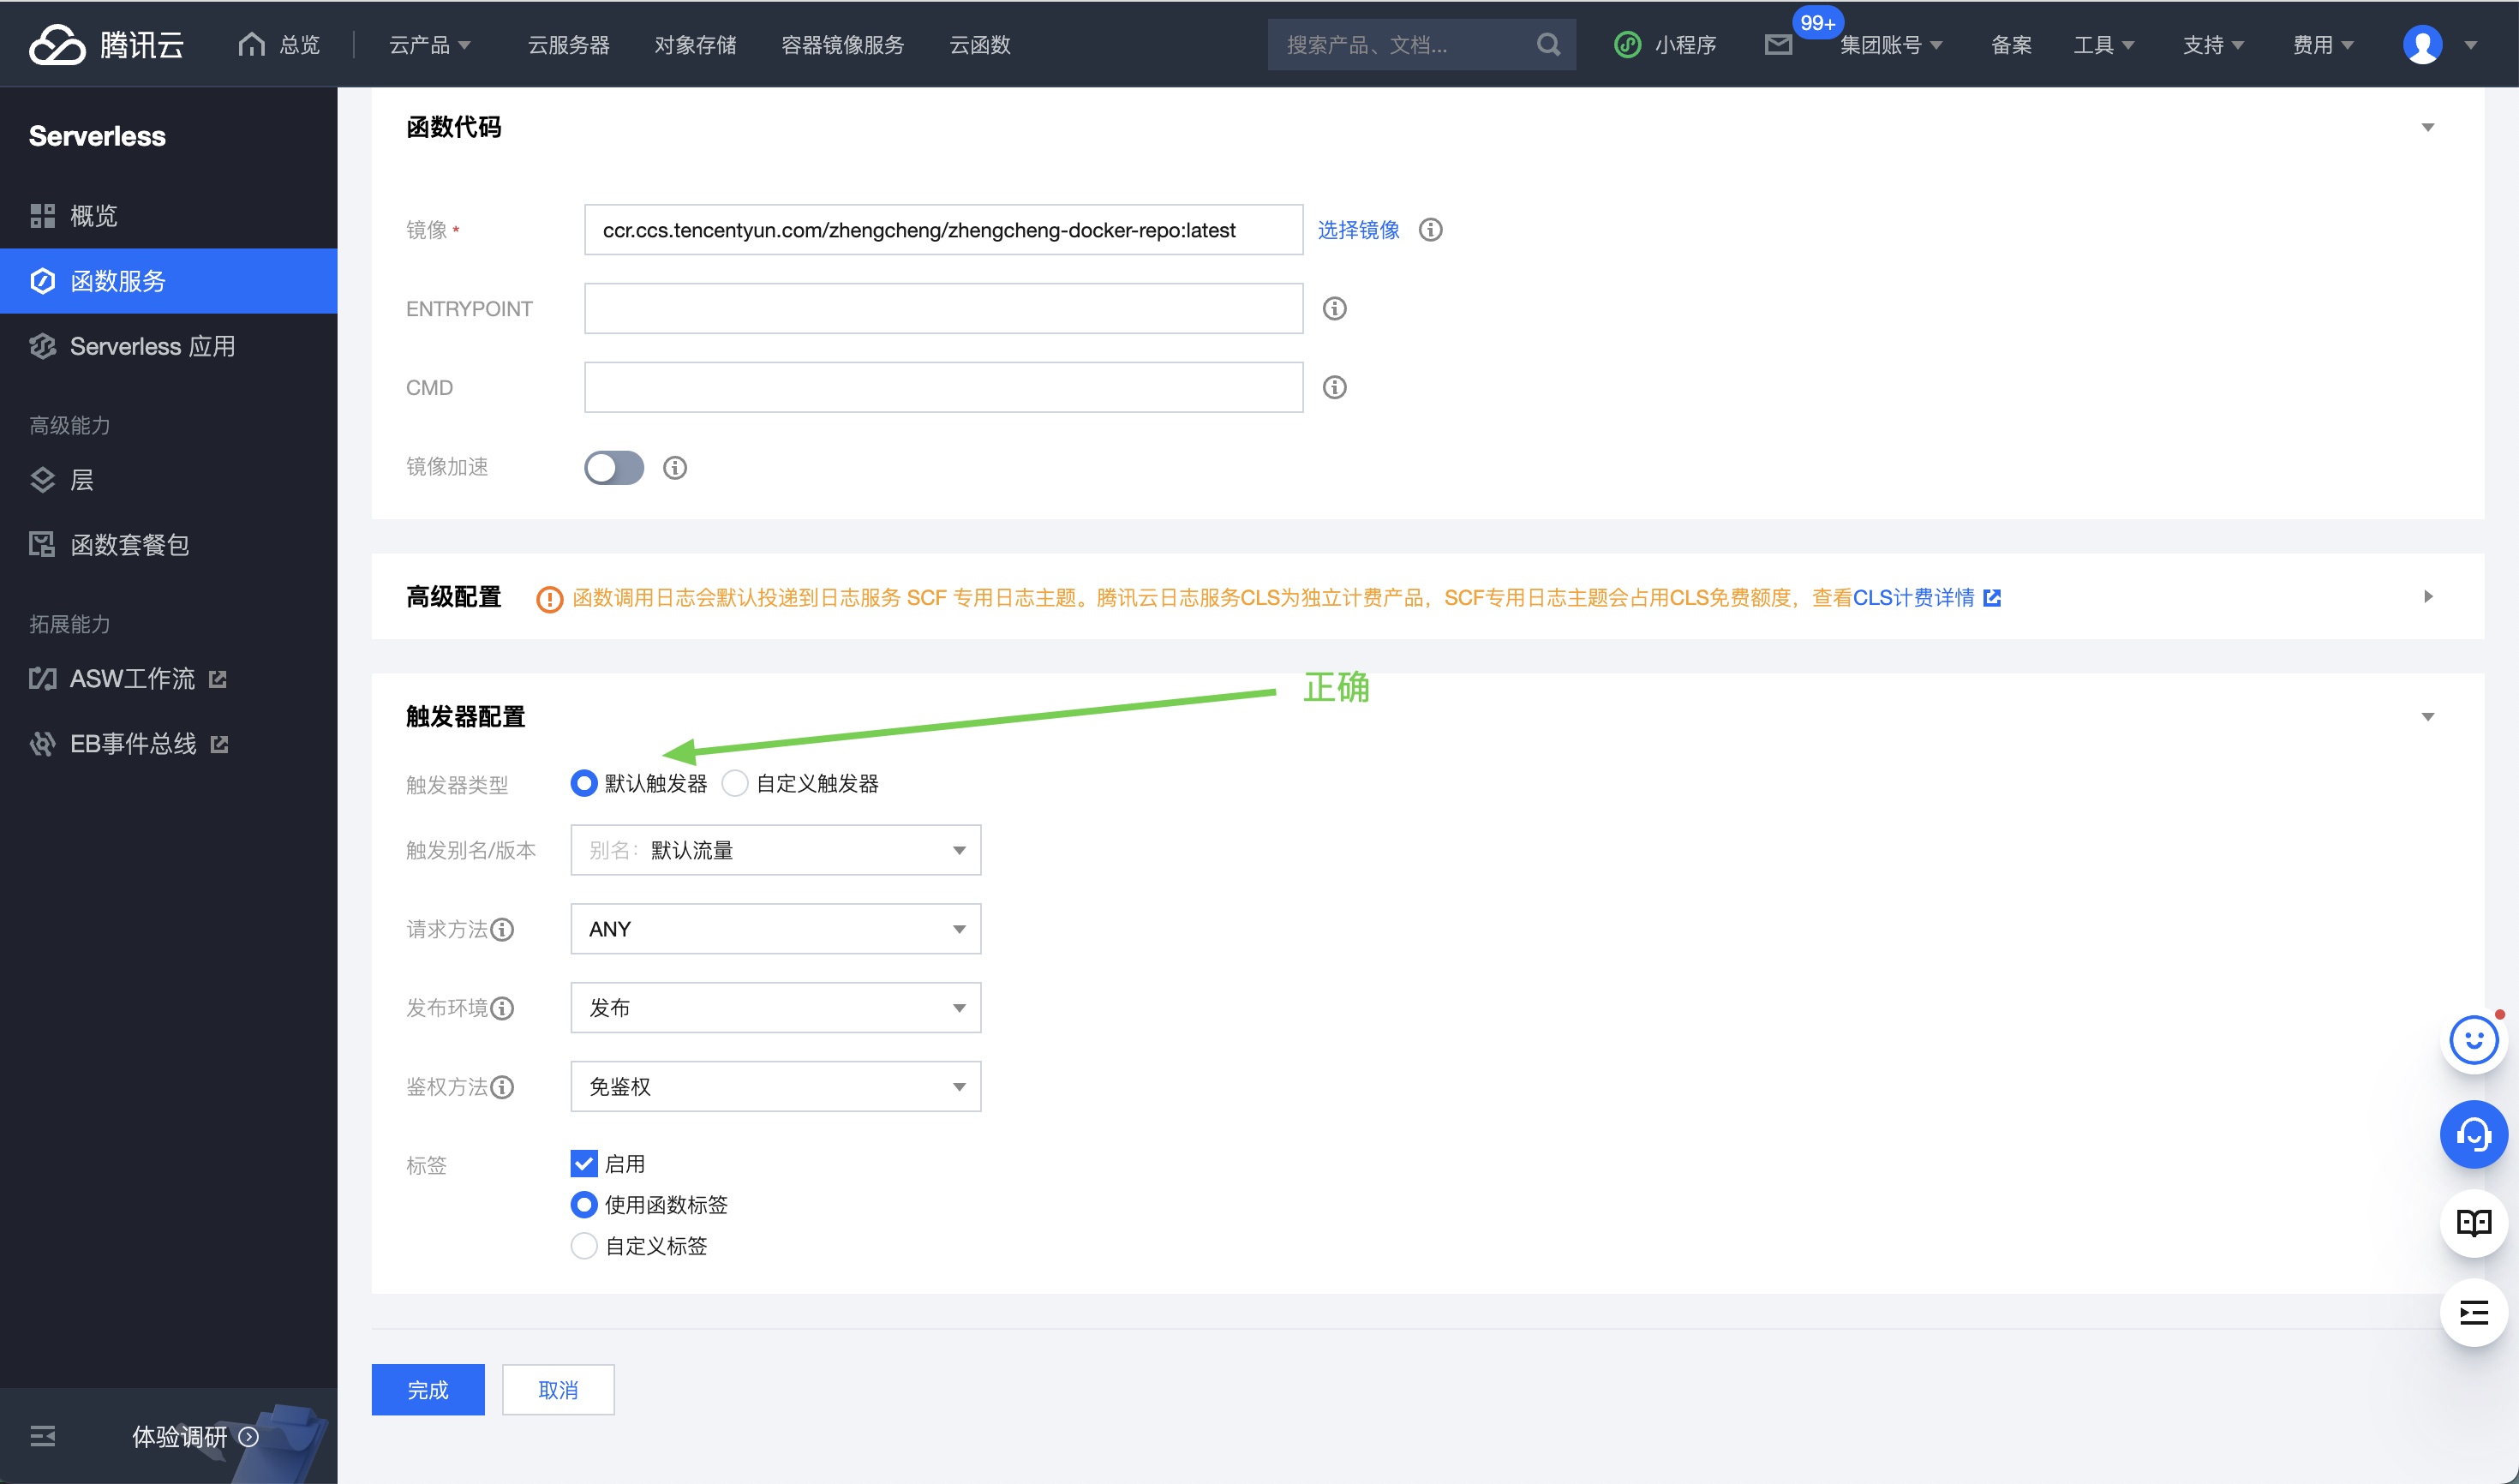This screenshot has width=2519, height=1484.
Task: Click the 选择镜像 link
Action: (1358, 230)
